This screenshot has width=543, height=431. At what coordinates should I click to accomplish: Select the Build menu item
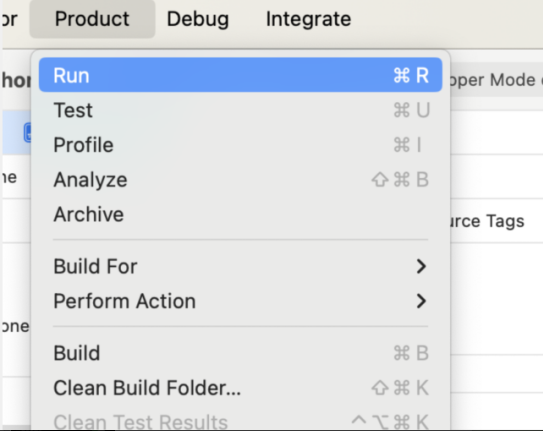(x=240, y=353)
